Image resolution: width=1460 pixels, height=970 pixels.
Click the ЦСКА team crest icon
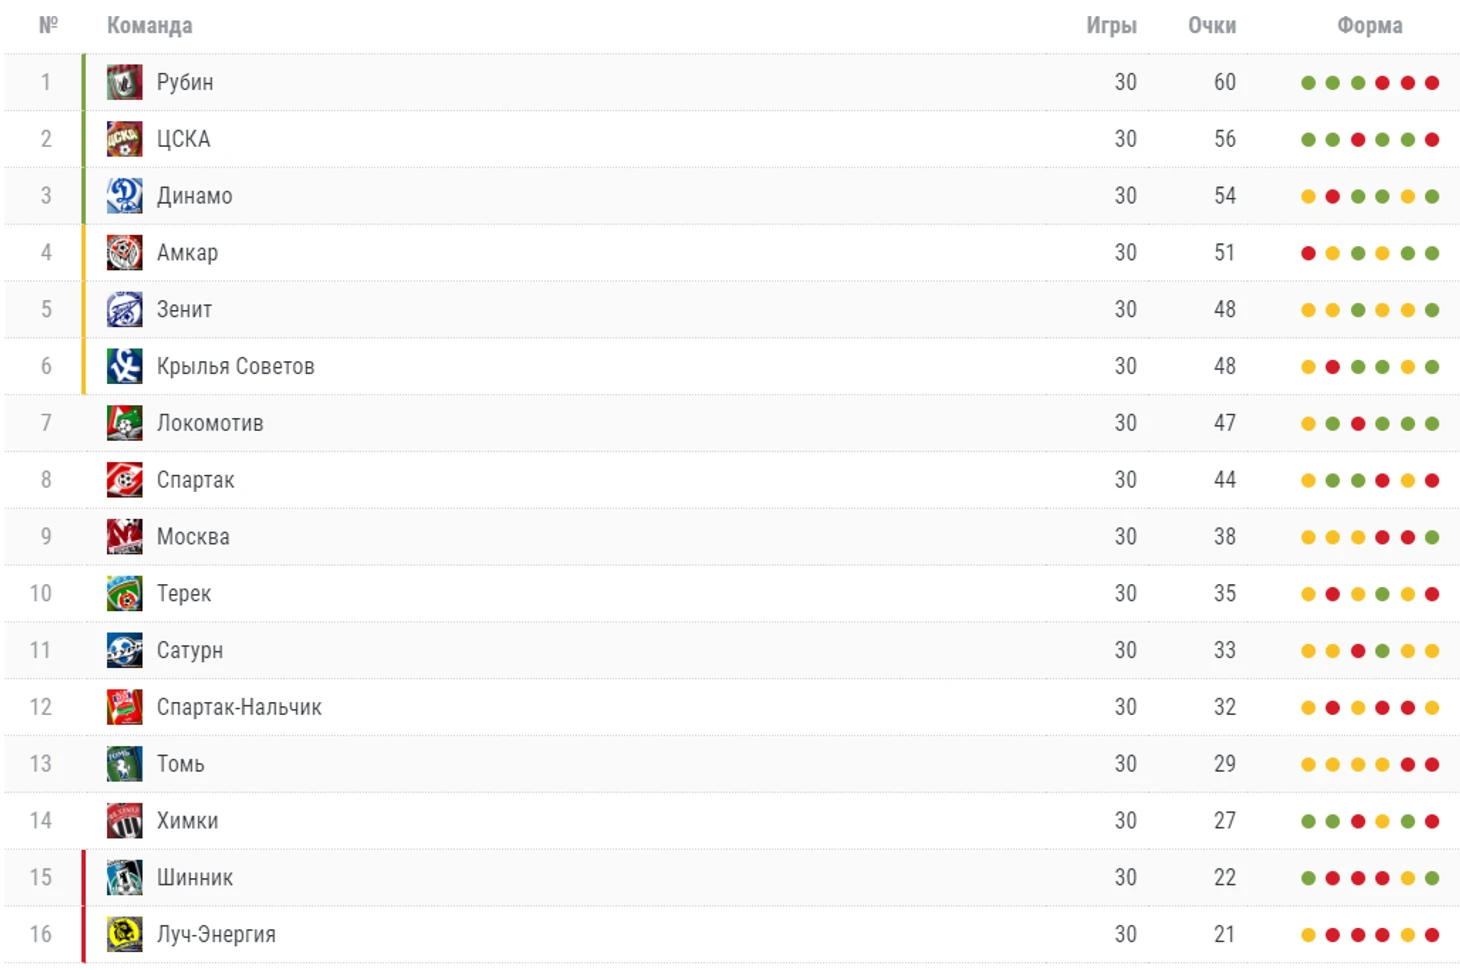point(124,139)
